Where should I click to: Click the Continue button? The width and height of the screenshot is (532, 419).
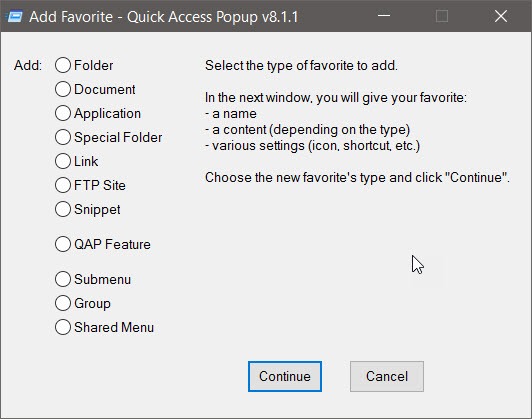click(285, 376)
